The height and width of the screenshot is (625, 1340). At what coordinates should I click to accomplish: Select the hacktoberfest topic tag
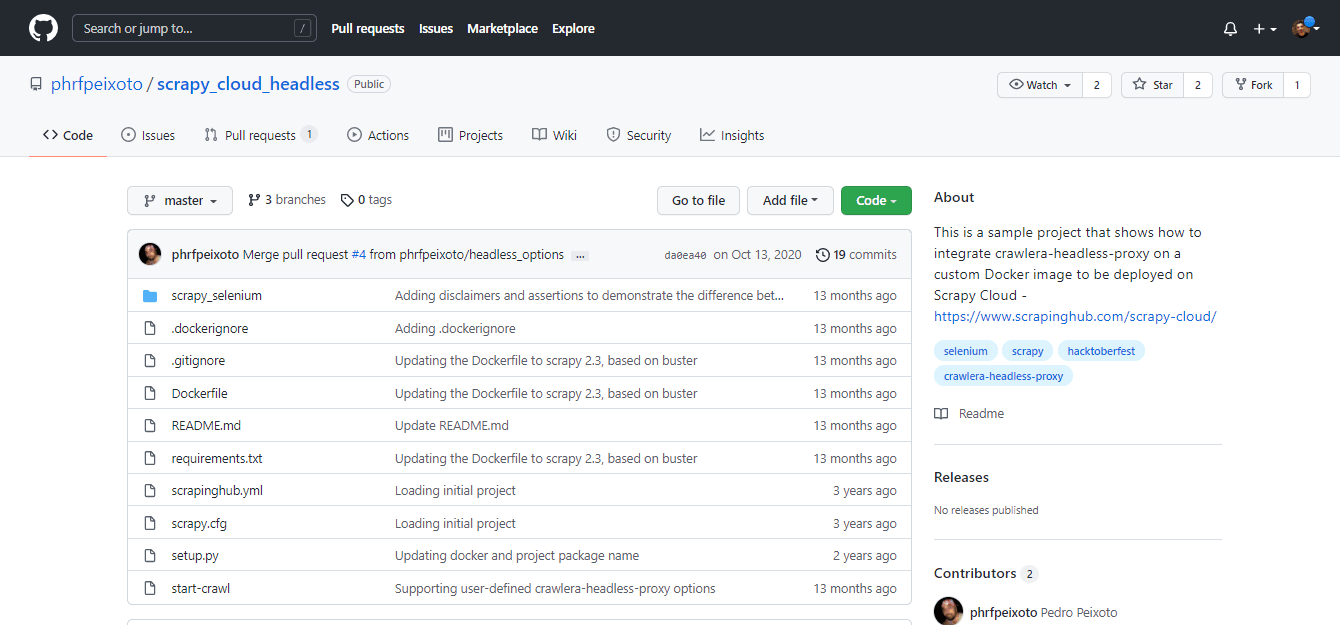[x=1101, y=351]
